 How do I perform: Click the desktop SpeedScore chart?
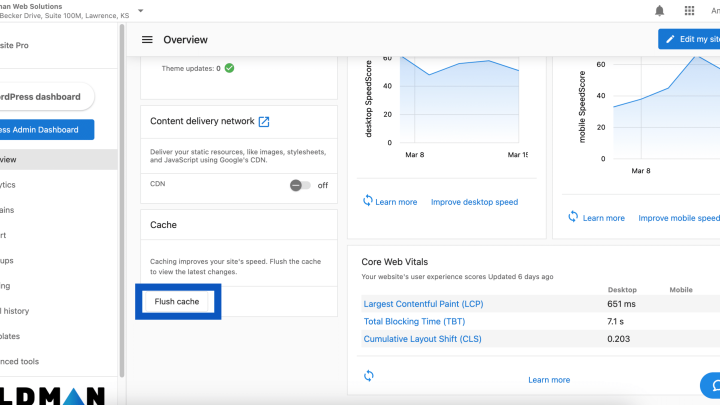click(x=460, y=100)
